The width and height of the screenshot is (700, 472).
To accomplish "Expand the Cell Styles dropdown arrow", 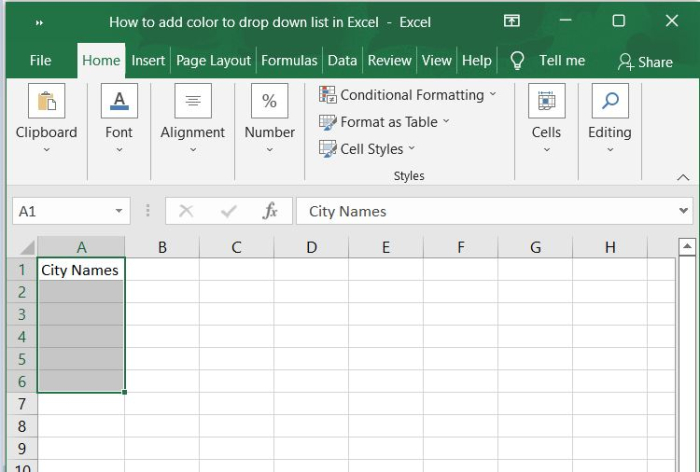I will (412, 148).
